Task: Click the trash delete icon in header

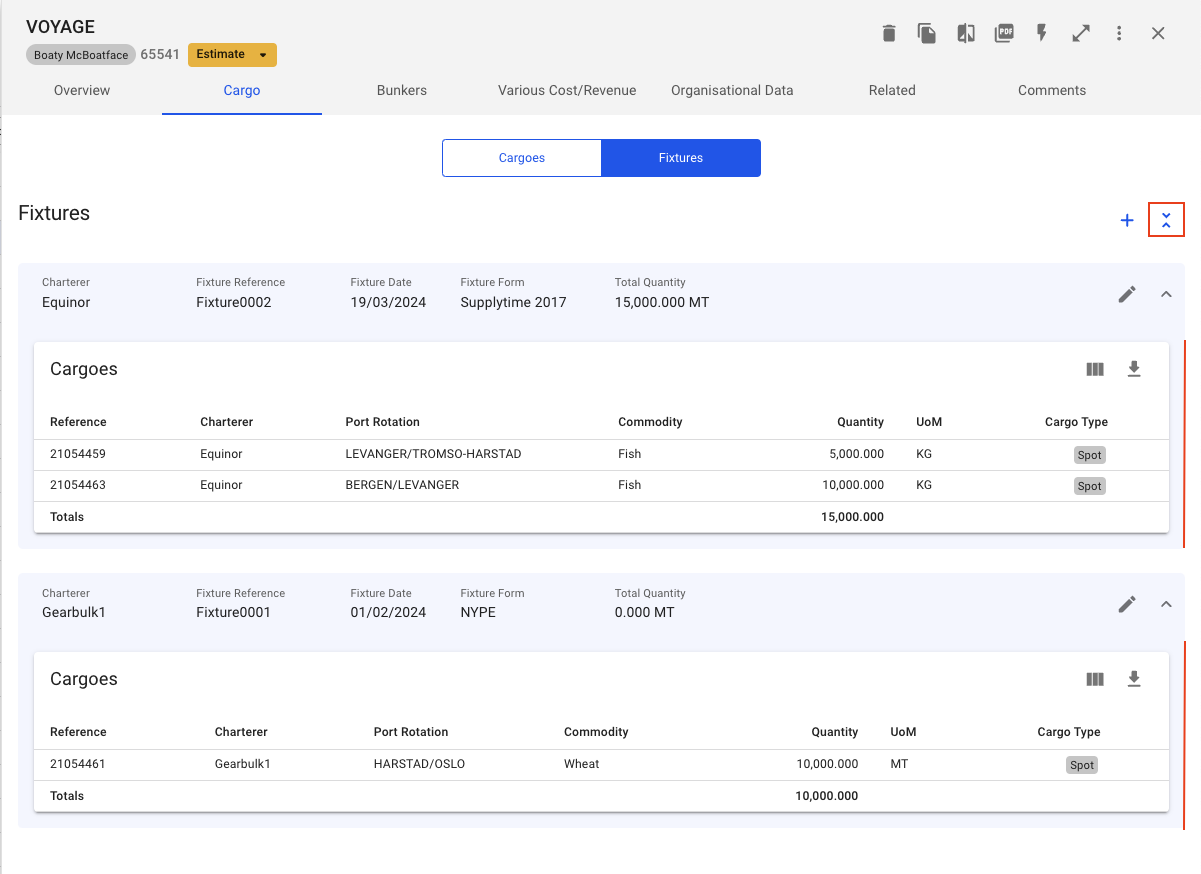Action: pyautogui.click(x=889, y=34)
